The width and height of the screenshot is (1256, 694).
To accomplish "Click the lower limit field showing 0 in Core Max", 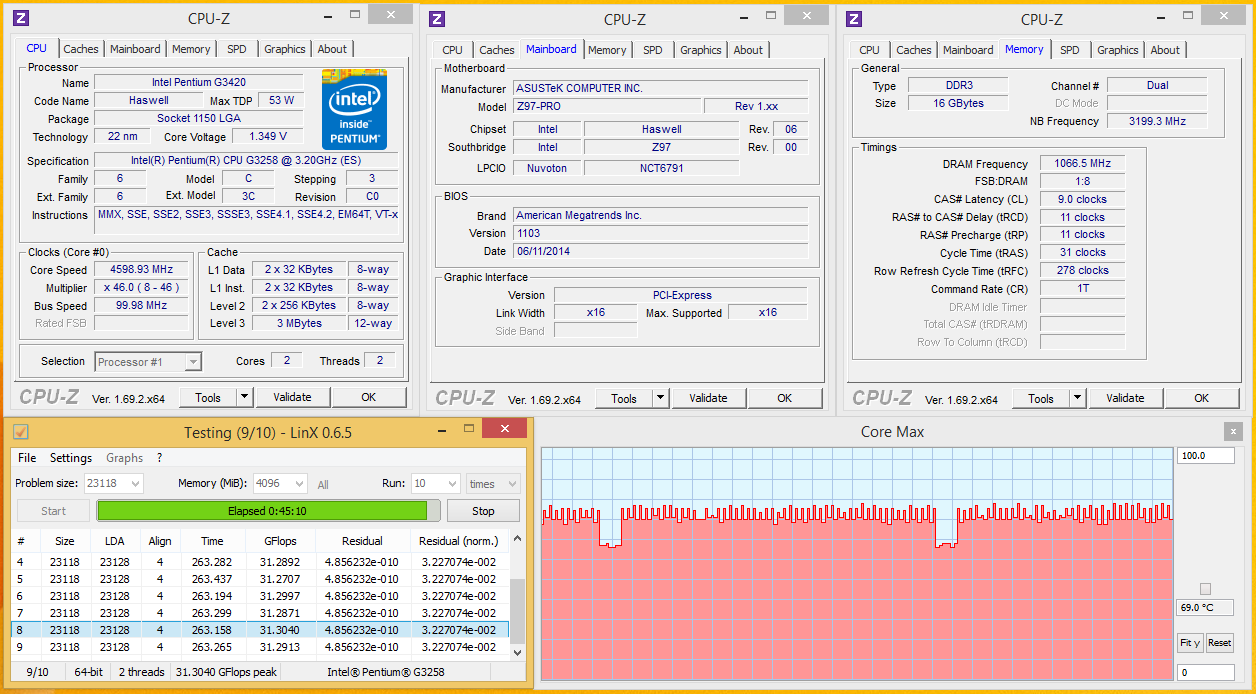I will tap(1205, 673).
